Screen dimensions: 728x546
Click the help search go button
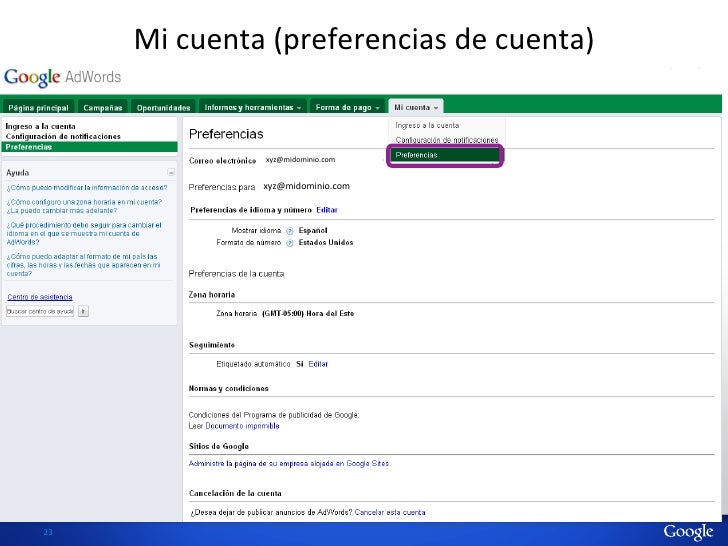pyautogui.click(x=83, y=311)
